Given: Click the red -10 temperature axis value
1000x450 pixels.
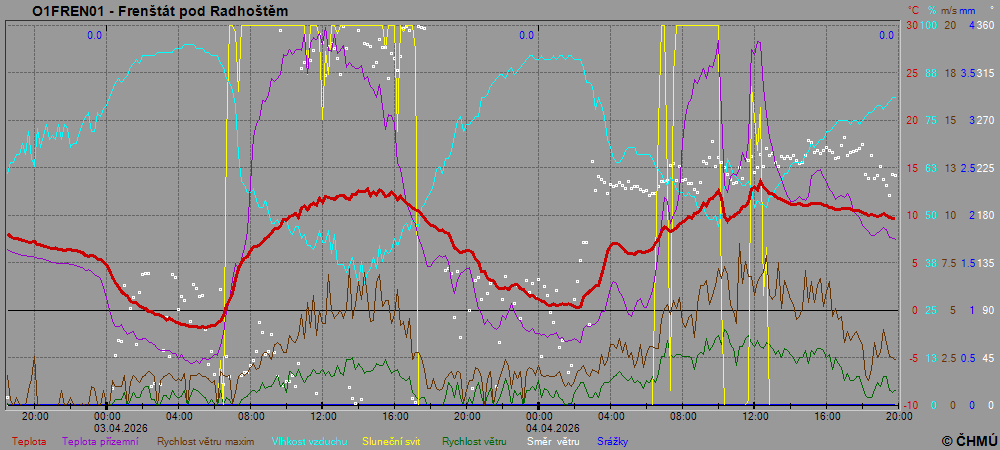Looking at the screenshot, I should (x=911, y=405).
